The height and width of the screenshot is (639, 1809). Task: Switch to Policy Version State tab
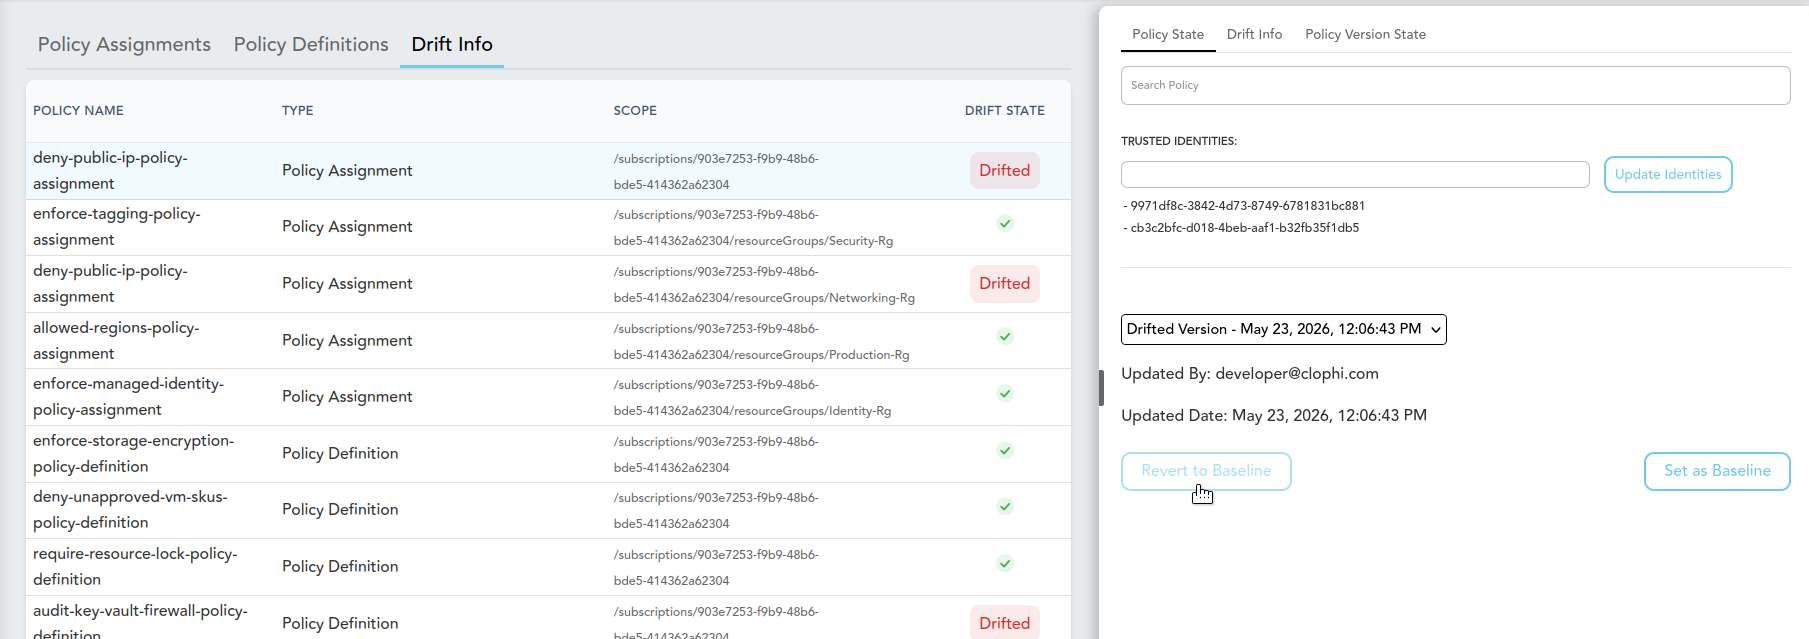pyautogui.click(x=1365, y=34)
